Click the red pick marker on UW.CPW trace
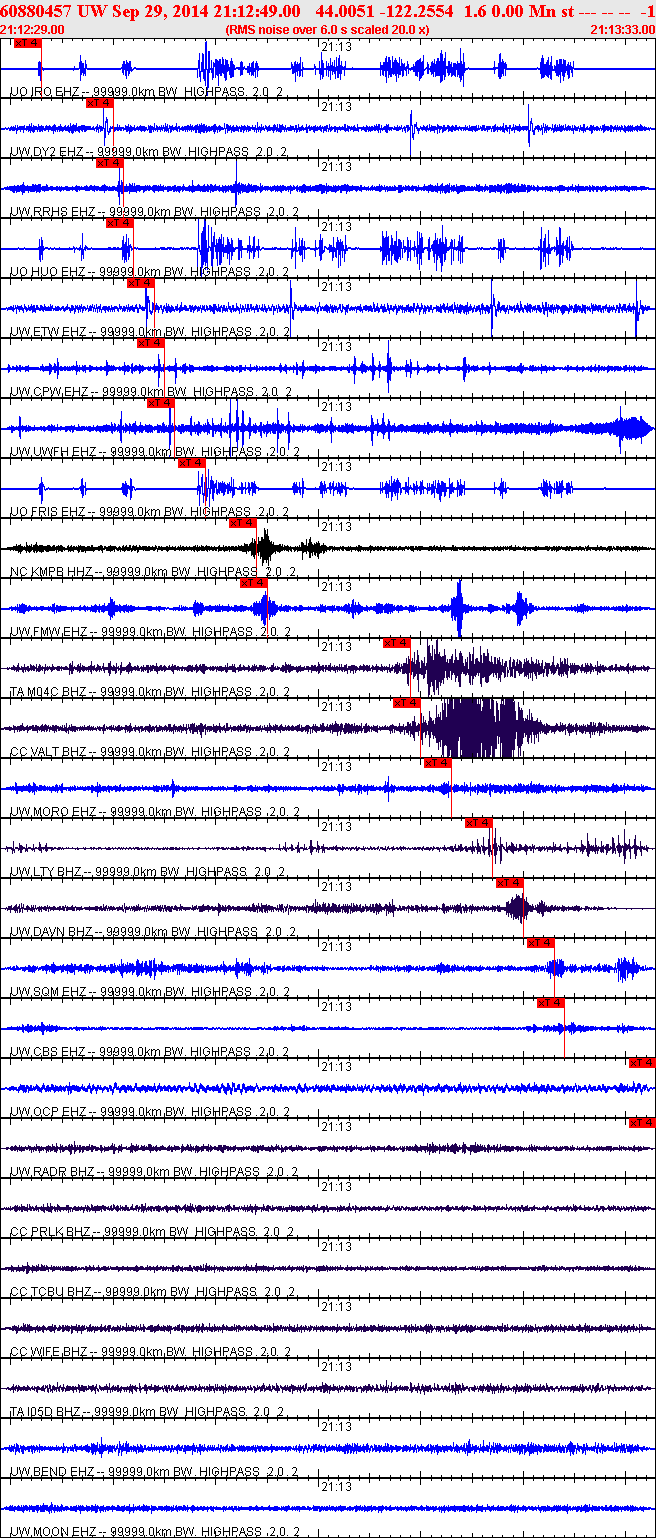This screenshot has width=656, height=1538. coord(151,343)
